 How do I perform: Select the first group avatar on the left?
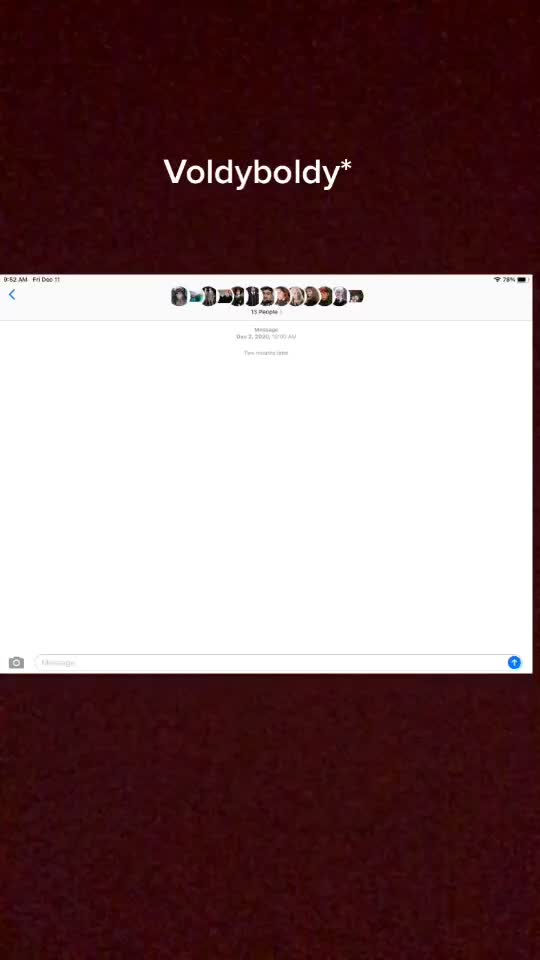click(179, 296)
